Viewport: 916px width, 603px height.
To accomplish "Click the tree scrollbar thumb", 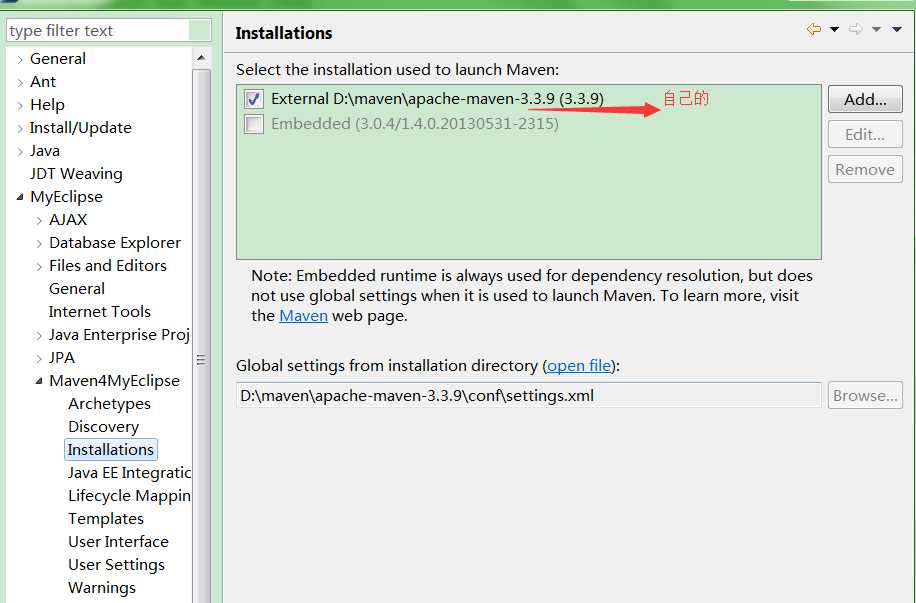I will pos(201,336).
